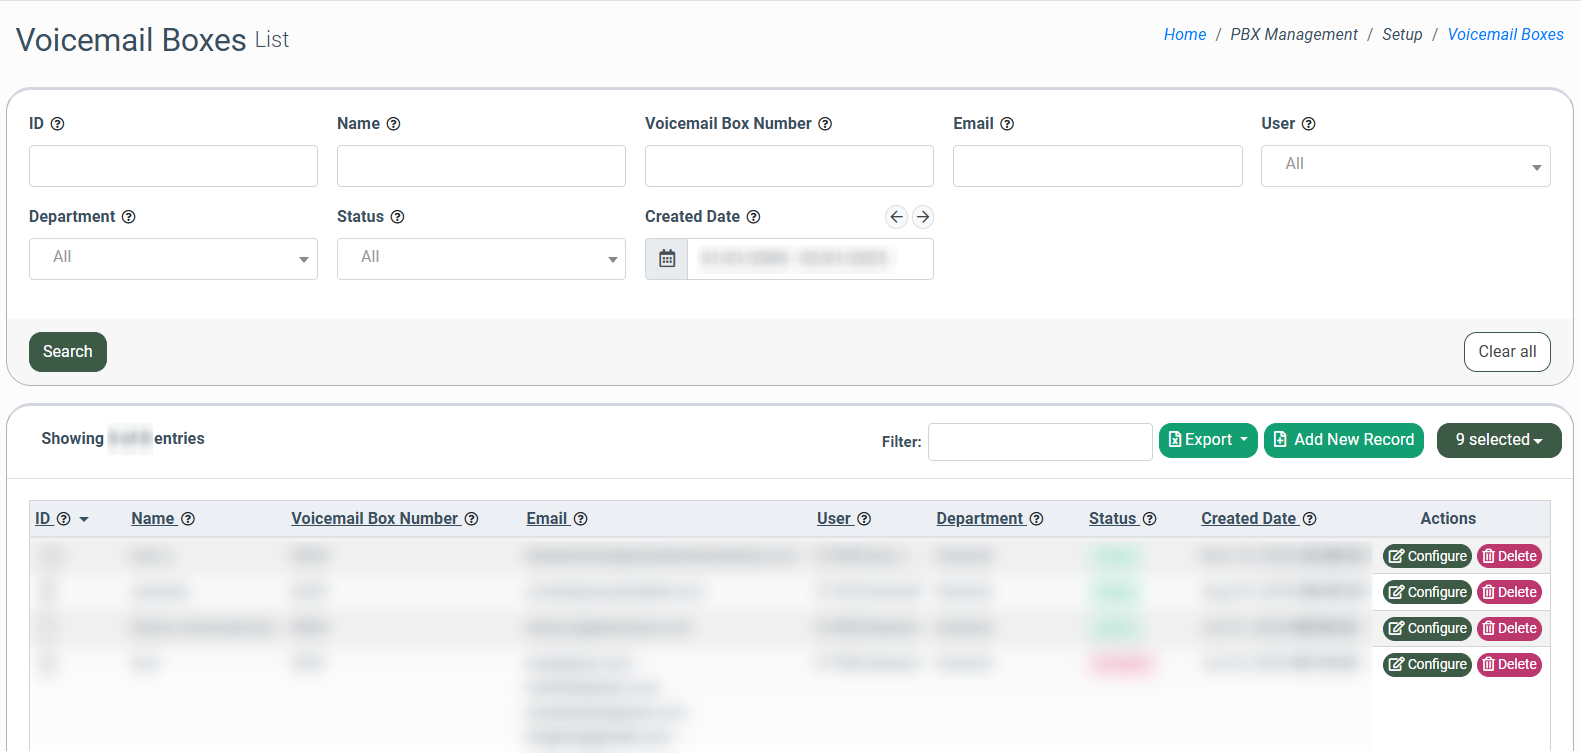This screenshot has height=754, width=1581.
Task: Click Add New Record button
Action: tap(1343, 440)
